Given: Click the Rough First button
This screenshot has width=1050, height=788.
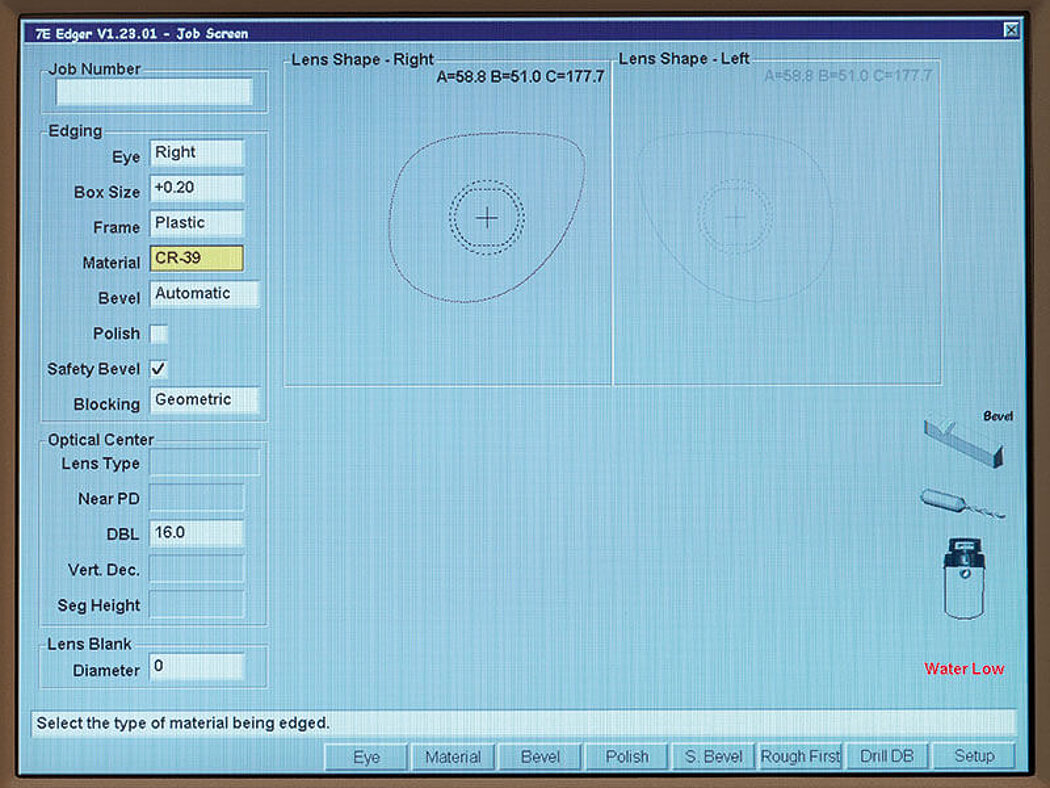Looking at the screenshot, I should coord(800,757).
